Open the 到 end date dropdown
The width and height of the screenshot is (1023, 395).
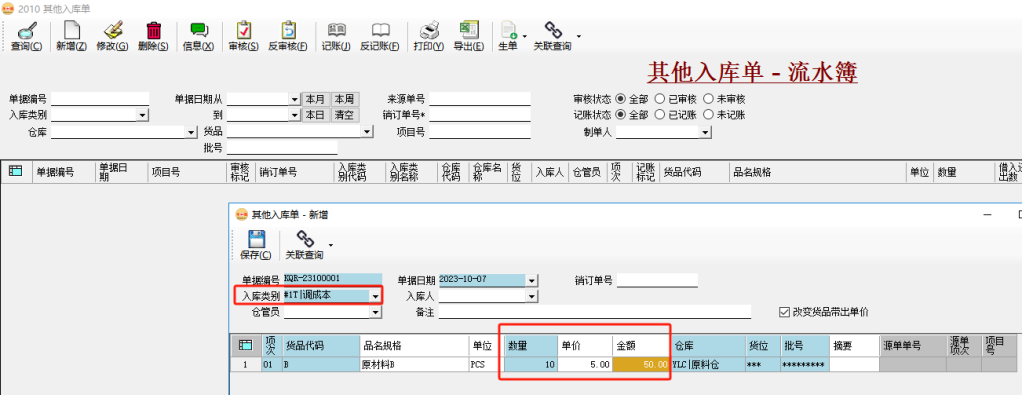point(294,116)
